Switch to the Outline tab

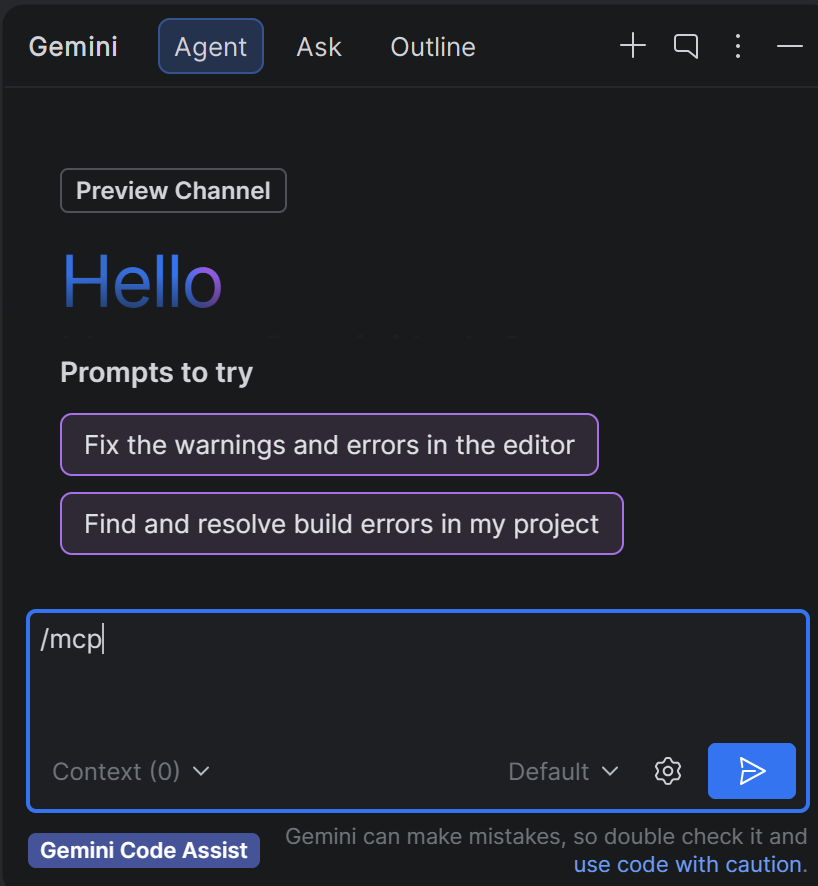(433, 47)
